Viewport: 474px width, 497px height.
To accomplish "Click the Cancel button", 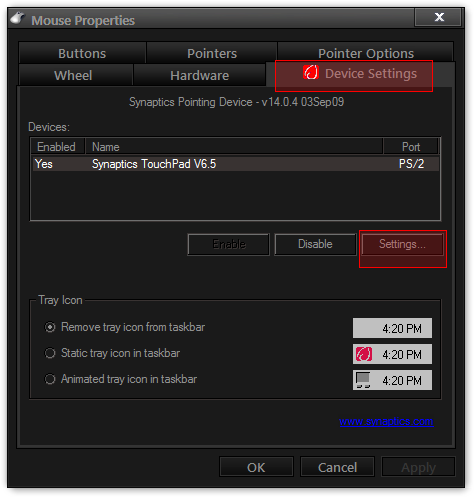I will click(337, 467).
